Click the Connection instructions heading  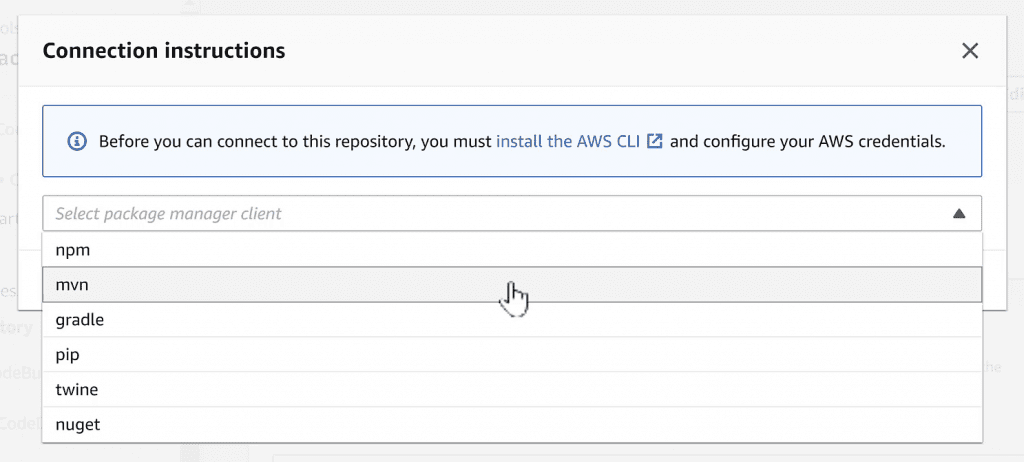[x=164, y=51]
